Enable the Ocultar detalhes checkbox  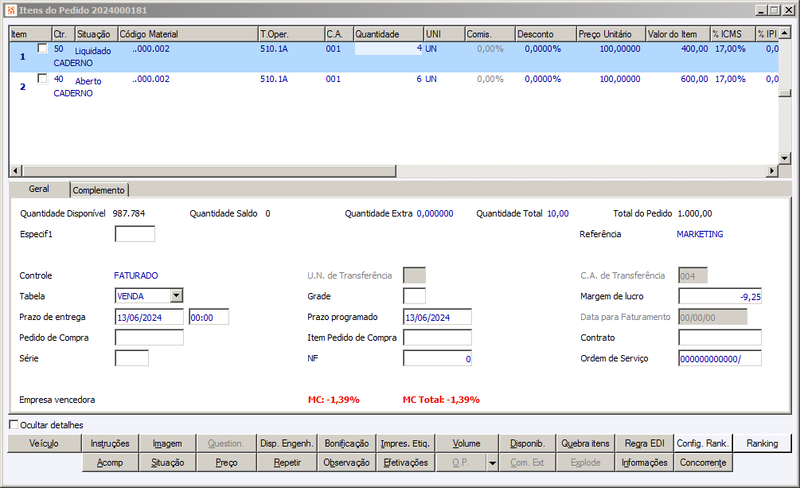coord(14,424)
